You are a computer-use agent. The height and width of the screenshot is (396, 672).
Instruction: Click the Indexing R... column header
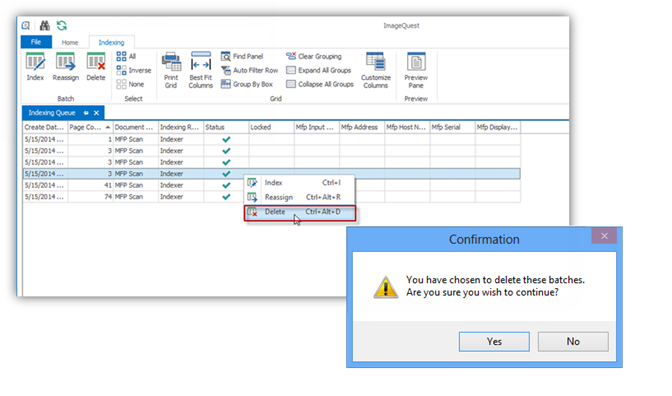tap(181, 127)
